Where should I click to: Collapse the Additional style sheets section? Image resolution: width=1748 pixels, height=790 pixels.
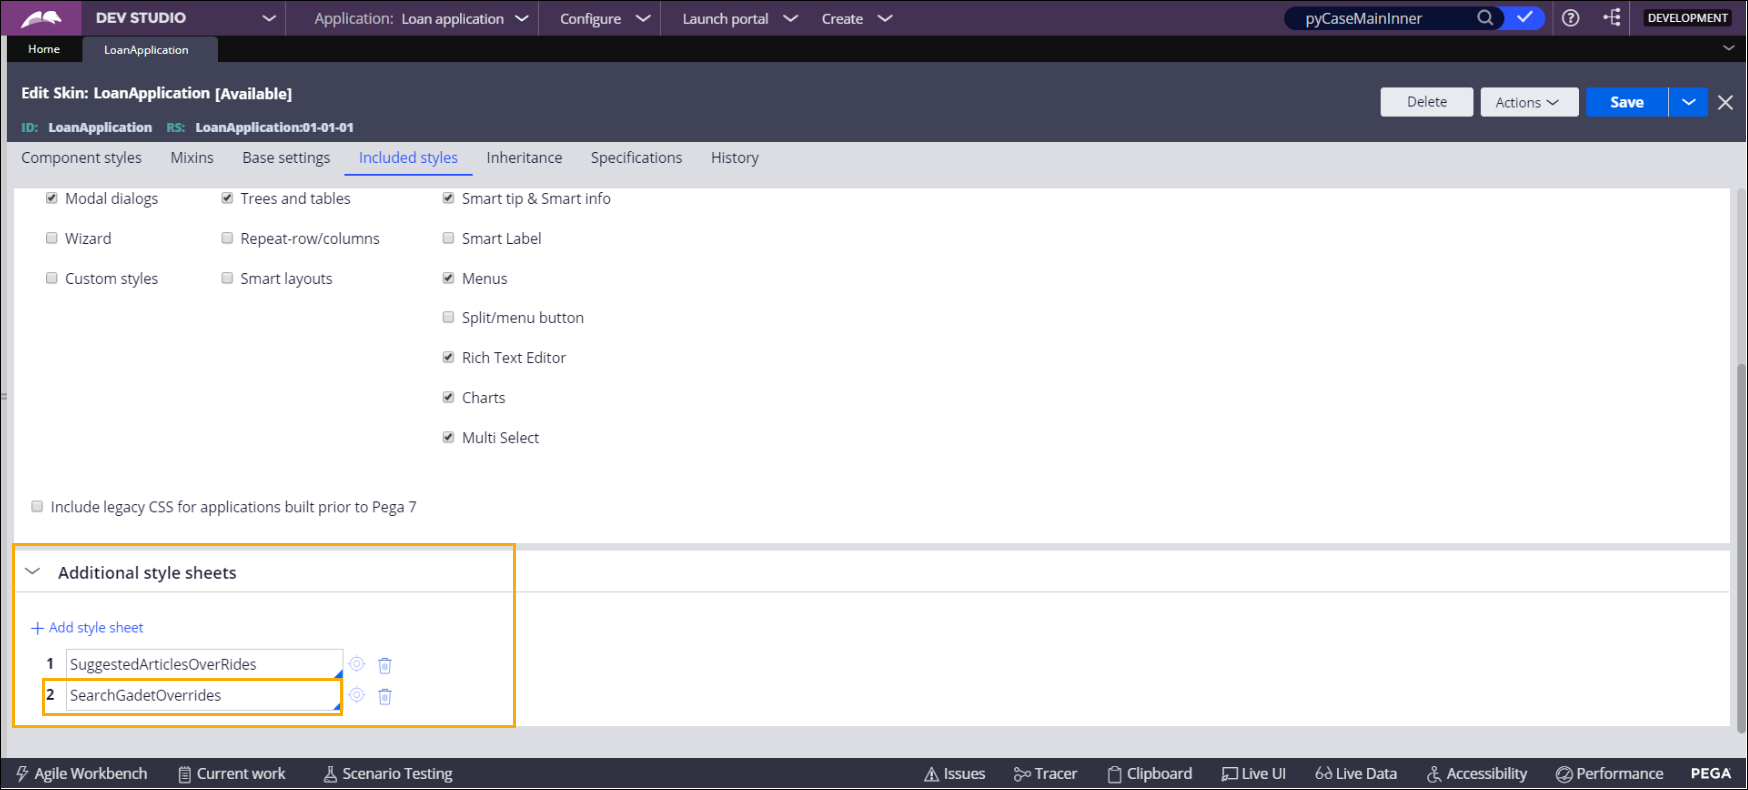click(x=33, y=572)
